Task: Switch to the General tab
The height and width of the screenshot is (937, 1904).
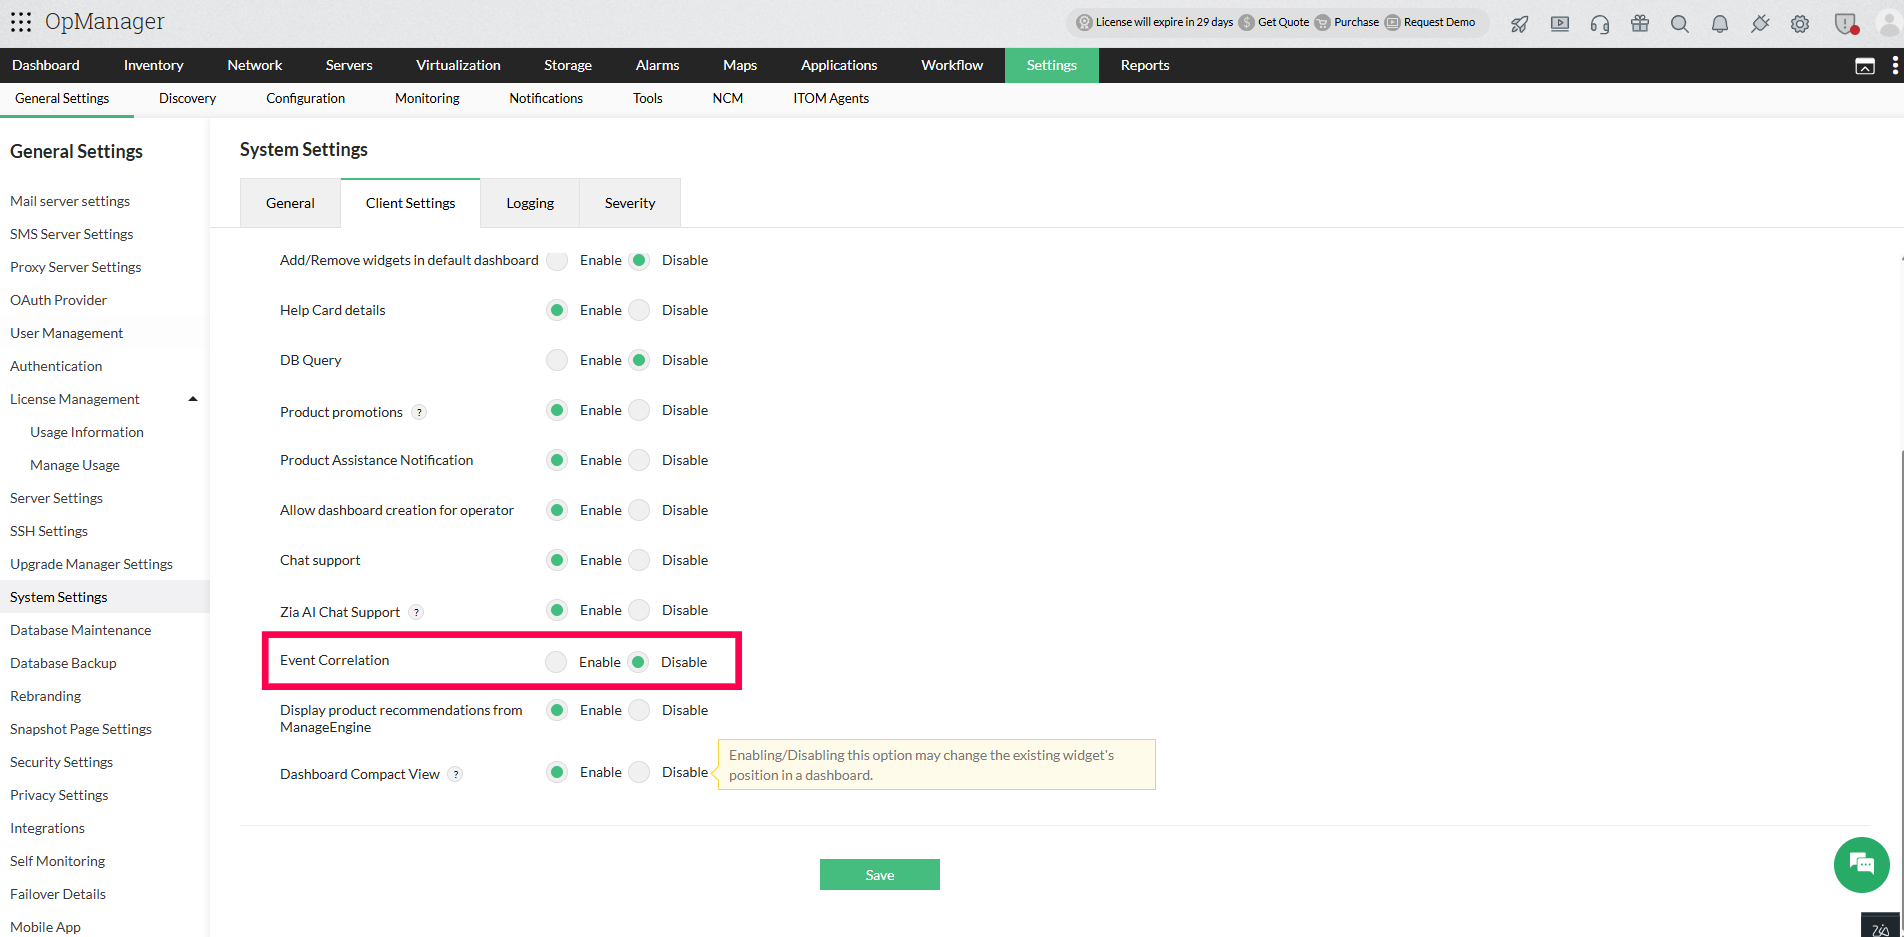Action: 290,203
